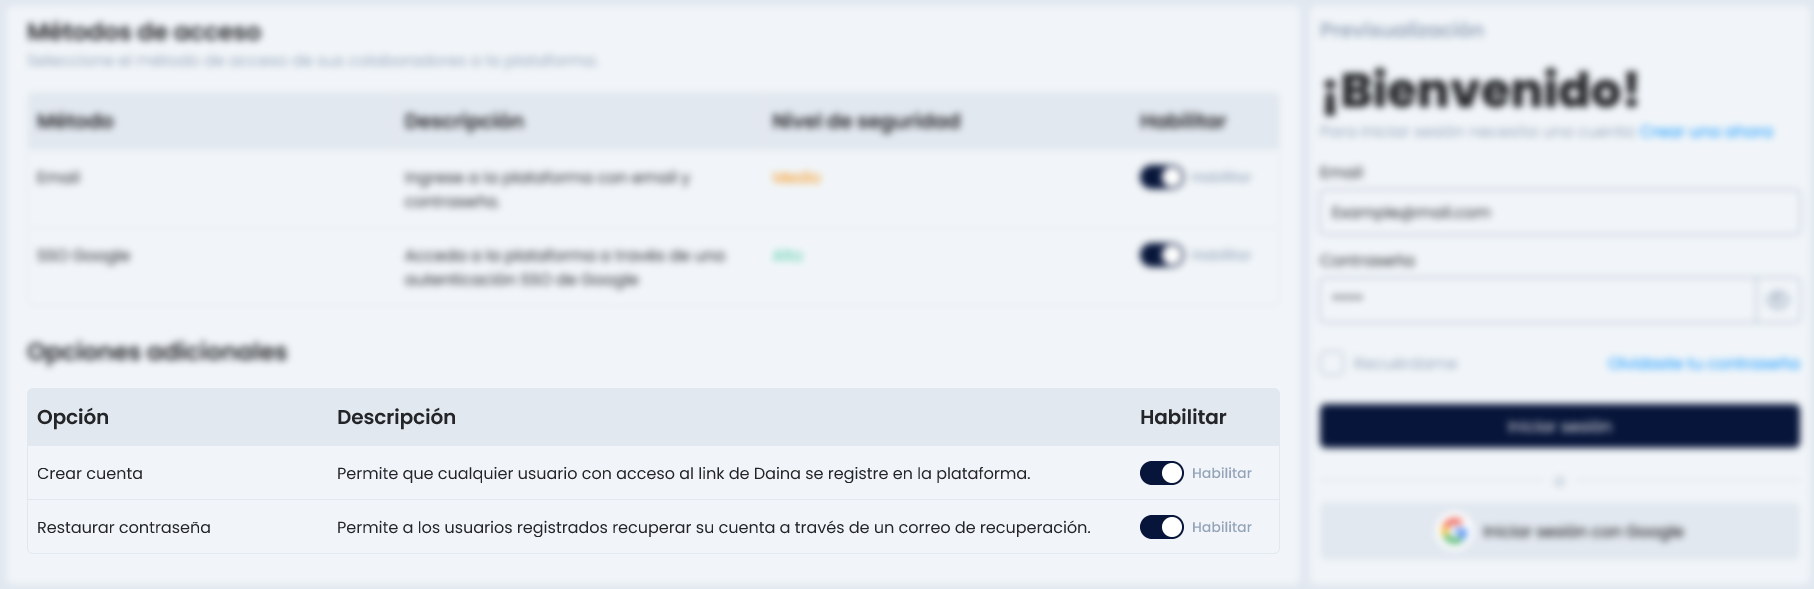The image size is (1814, 589).
Task: Toggle visibility of the Contraseña field
Action: click(x=1777, y=299)
